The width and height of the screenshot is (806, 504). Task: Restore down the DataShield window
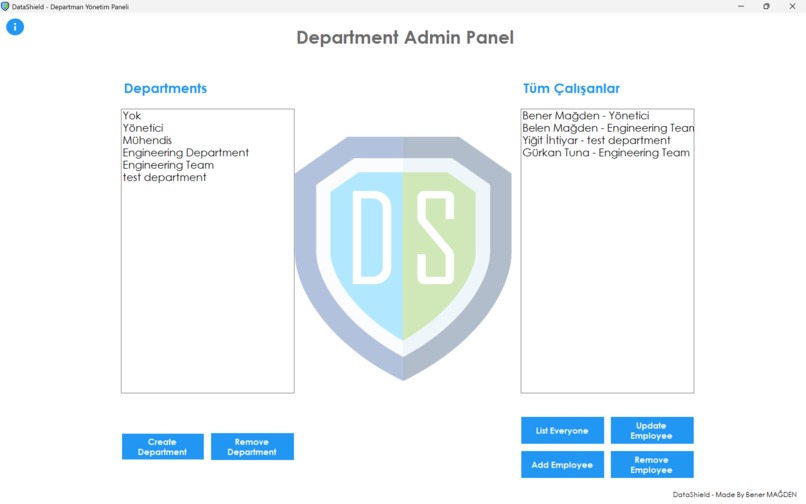coord(766,6)
